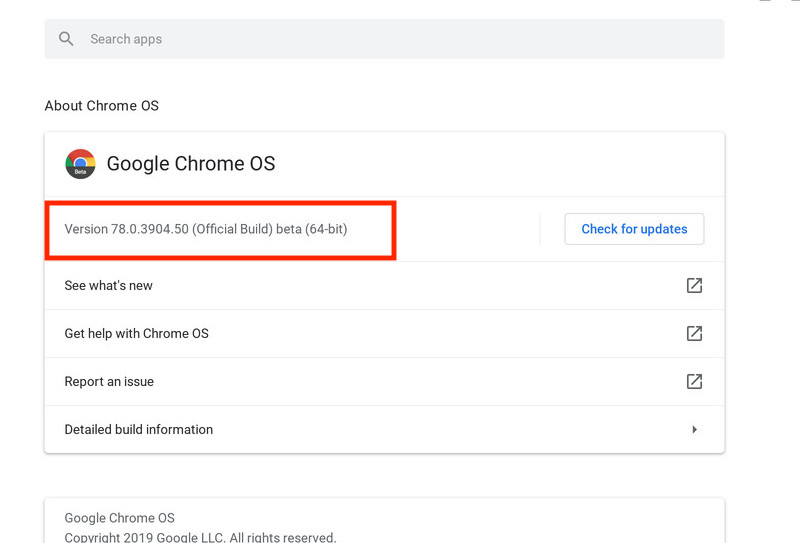Image resolution: width=800 pixels, height=543 pixels.
Task: Open external link icon for See what's new
Action: [694, 285]
